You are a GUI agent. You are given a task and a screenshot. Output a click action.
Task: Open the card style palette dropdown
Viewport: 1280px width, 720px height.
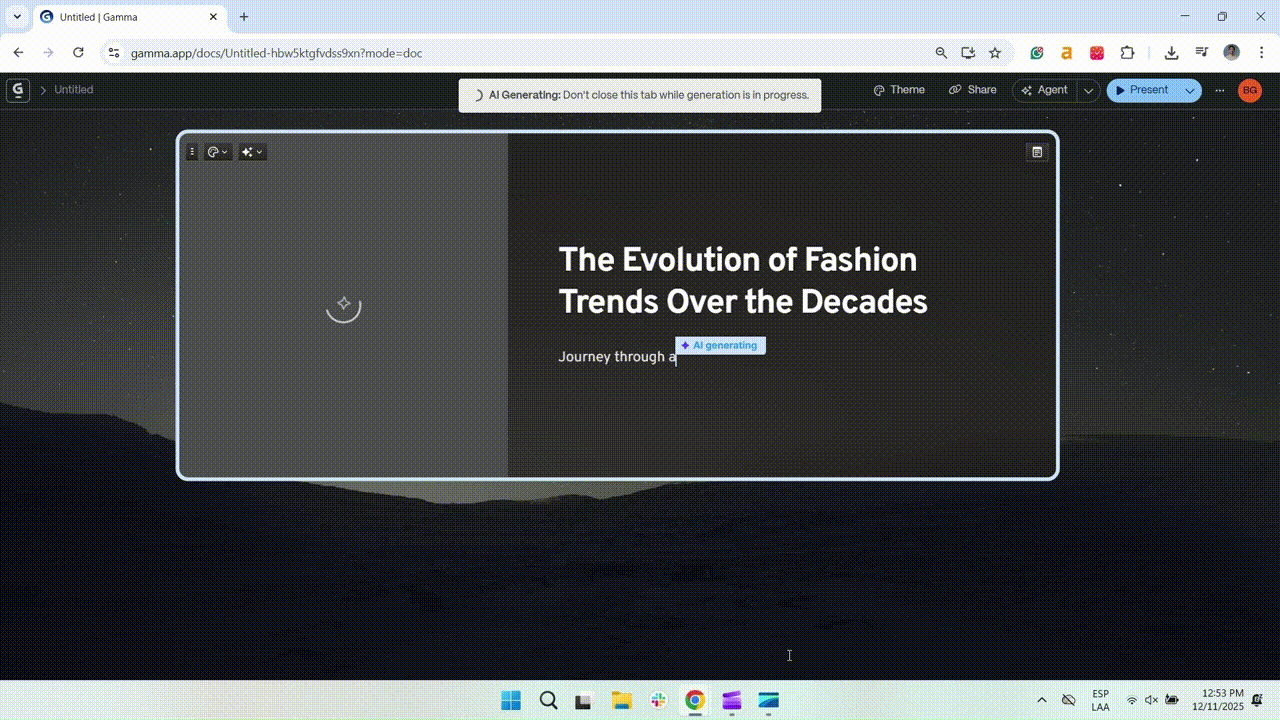click(x=217, y=152)
